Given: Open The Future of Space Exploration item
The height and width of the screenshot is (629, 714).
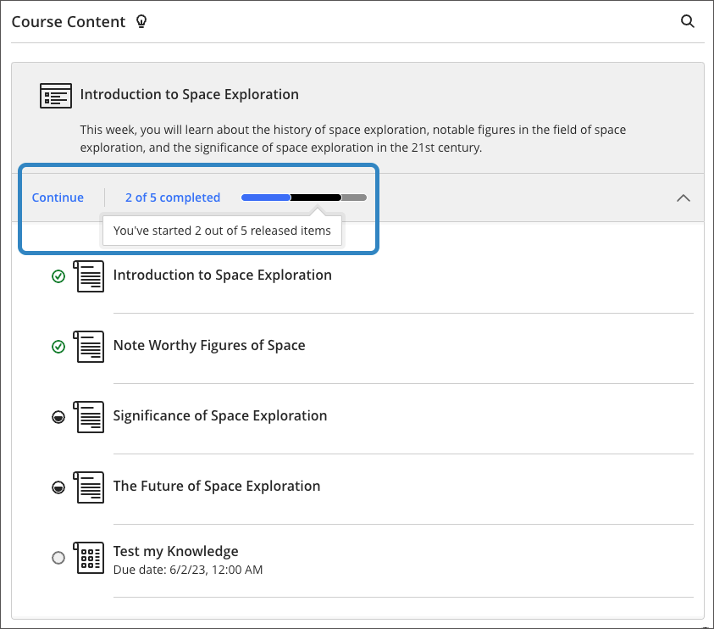Looking at the screenshot, I should 216,486.
